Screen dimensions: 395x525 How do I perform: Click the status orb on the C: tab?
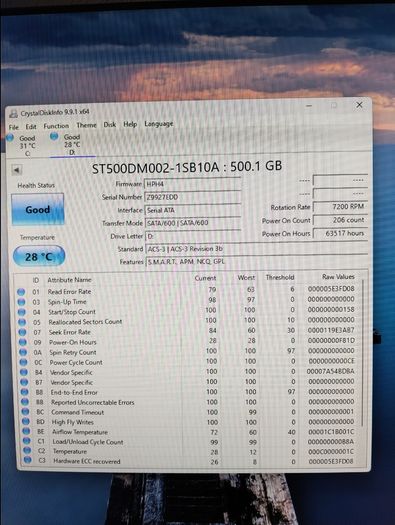(10, 137)
